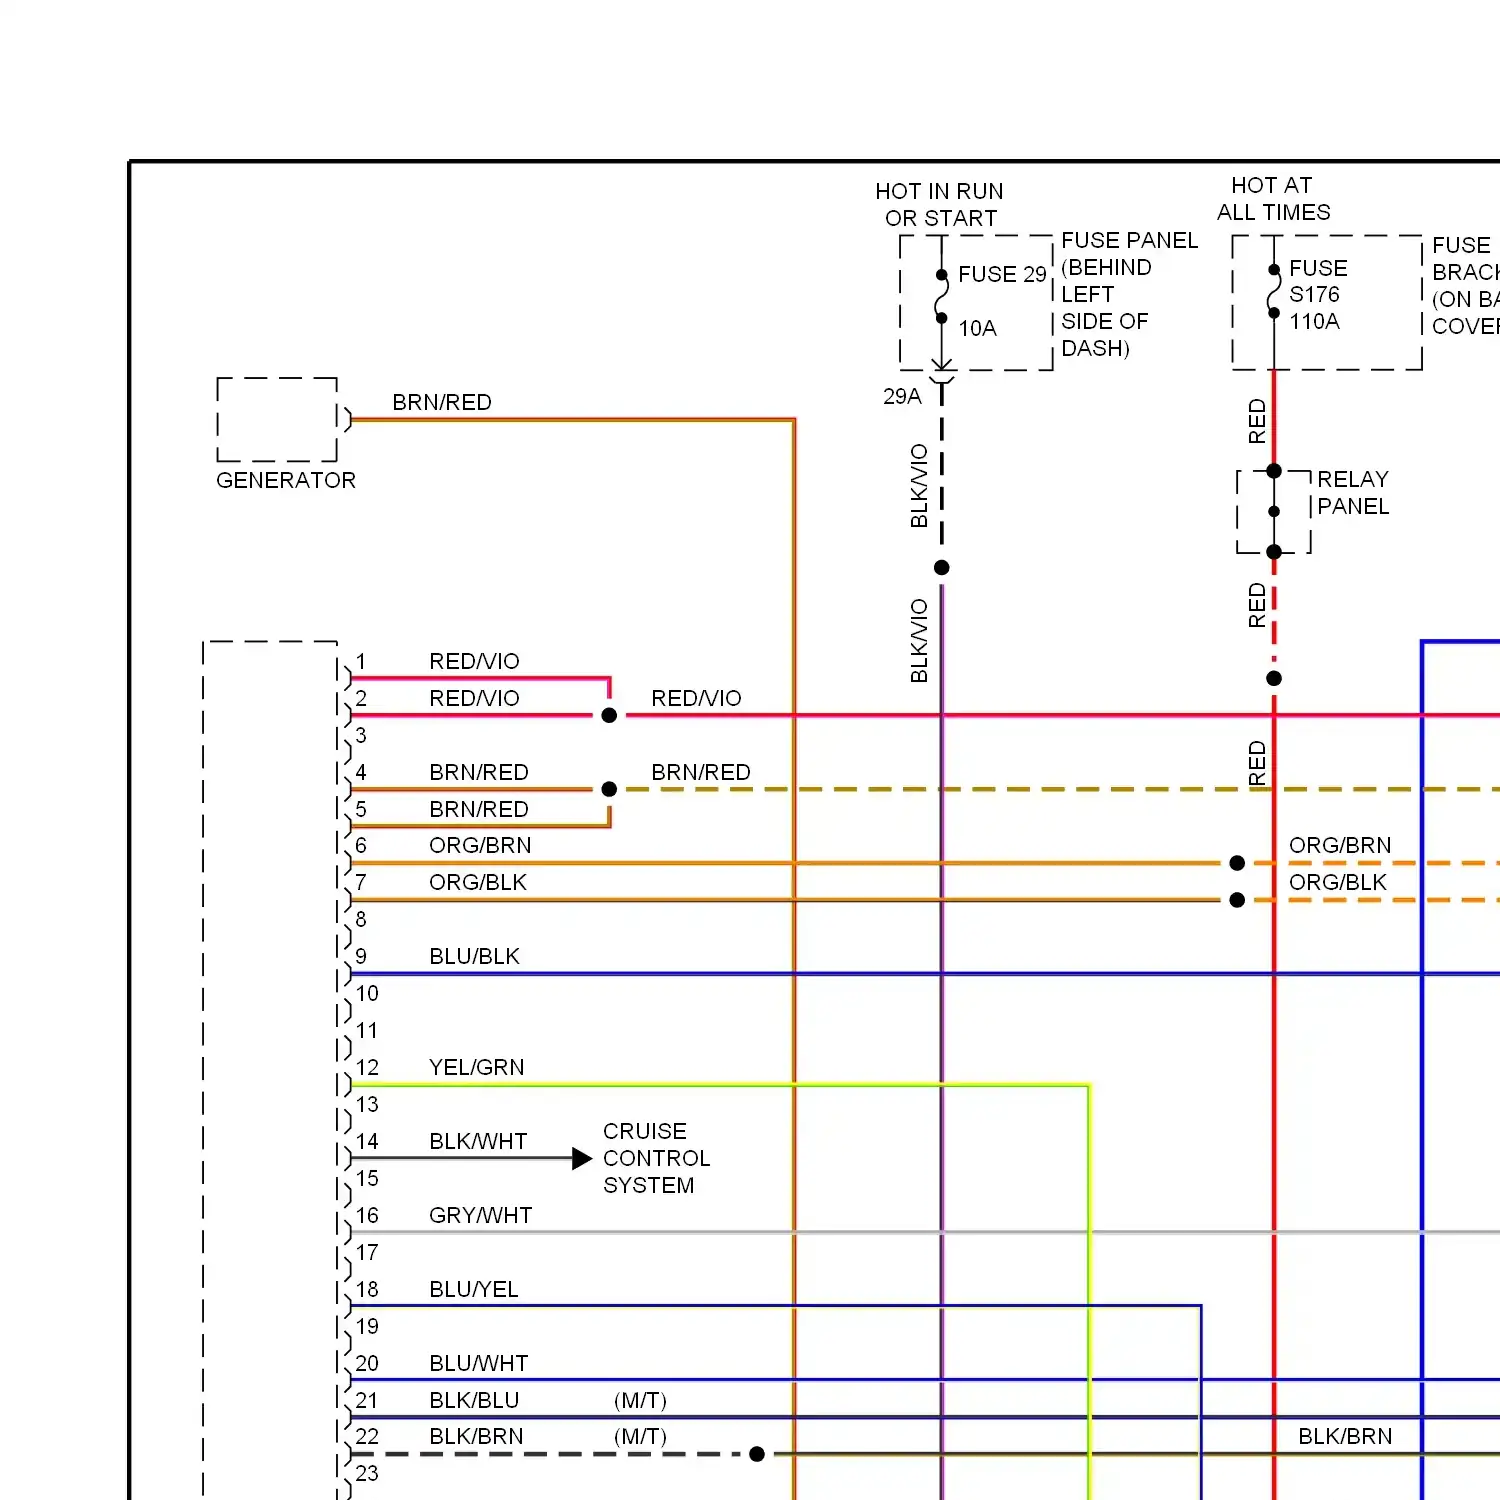Click the splice dot between the BLK/VIO labels
Viewport: 1500px width, 1500px height.
(x=941, y=567)
